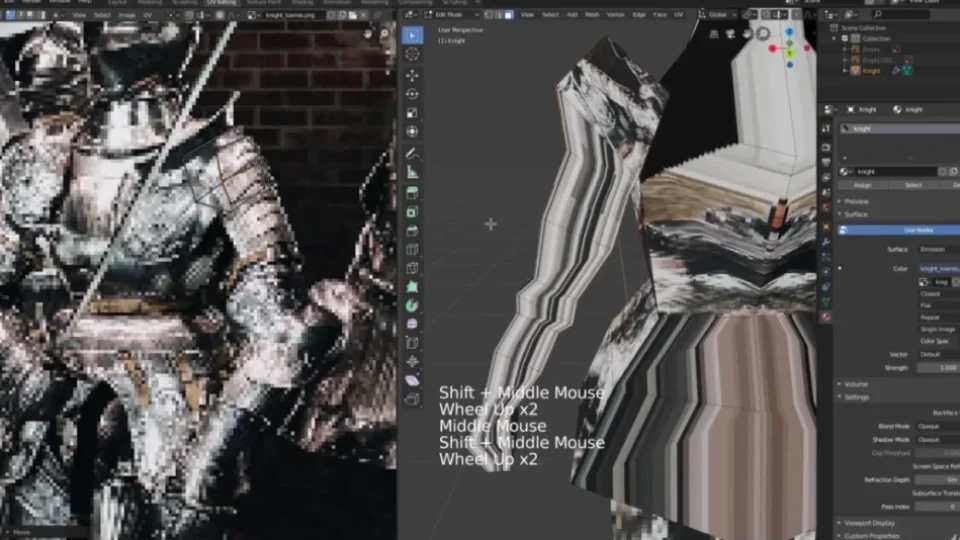Click the viewport zoom magnifier icon

[x=763, y=34]
